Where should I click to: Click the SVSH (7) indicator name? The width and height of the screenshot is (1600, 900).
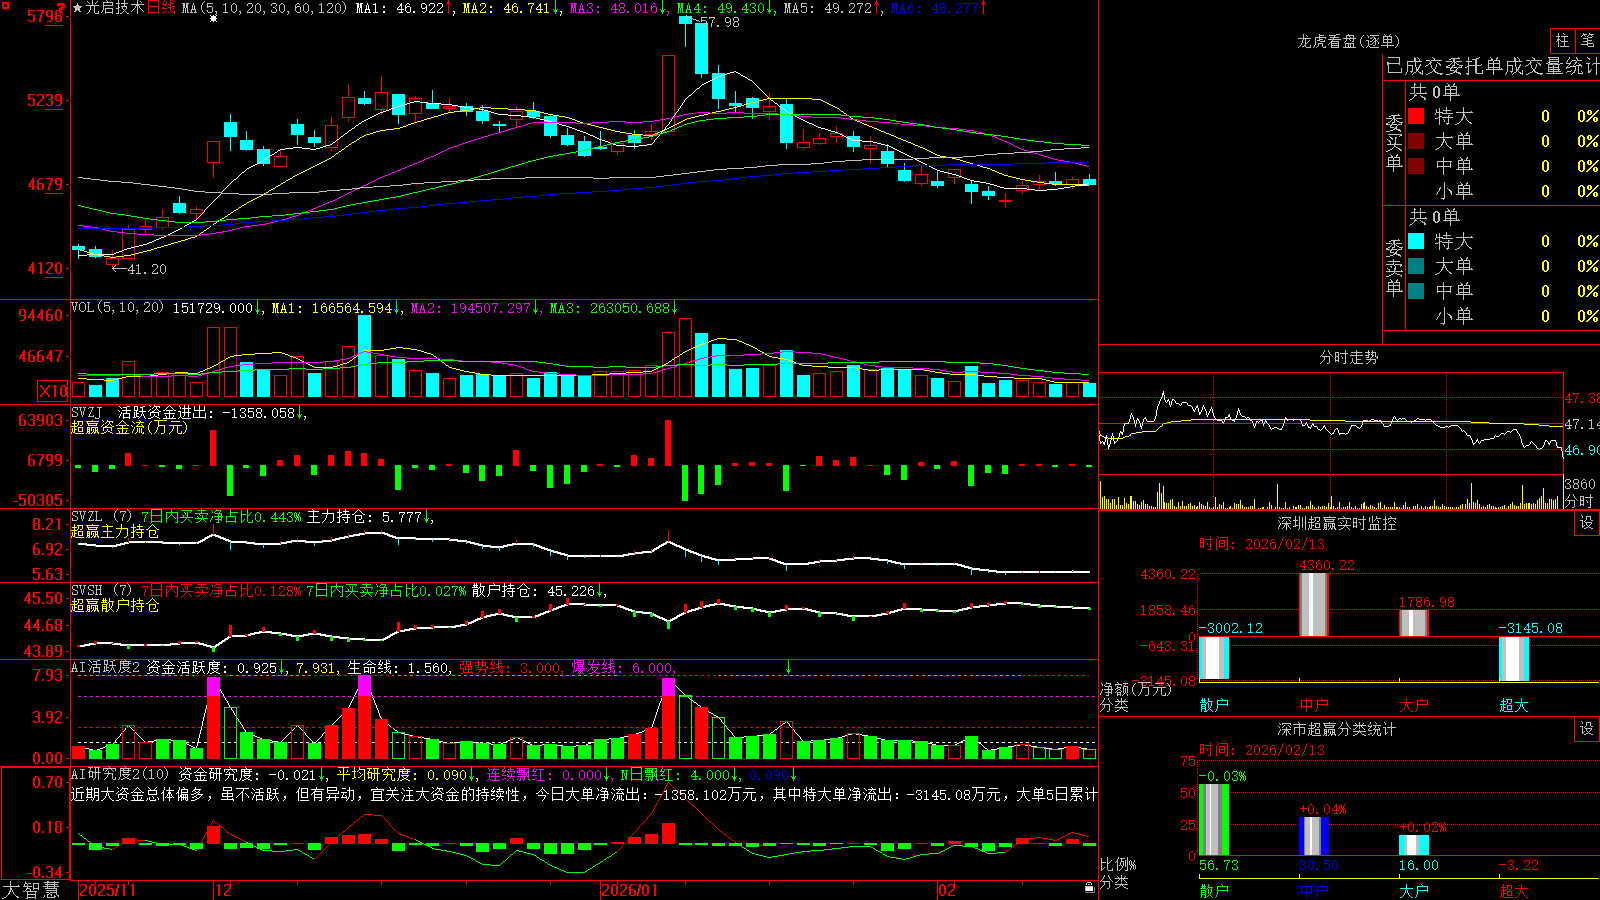(101, 590)
